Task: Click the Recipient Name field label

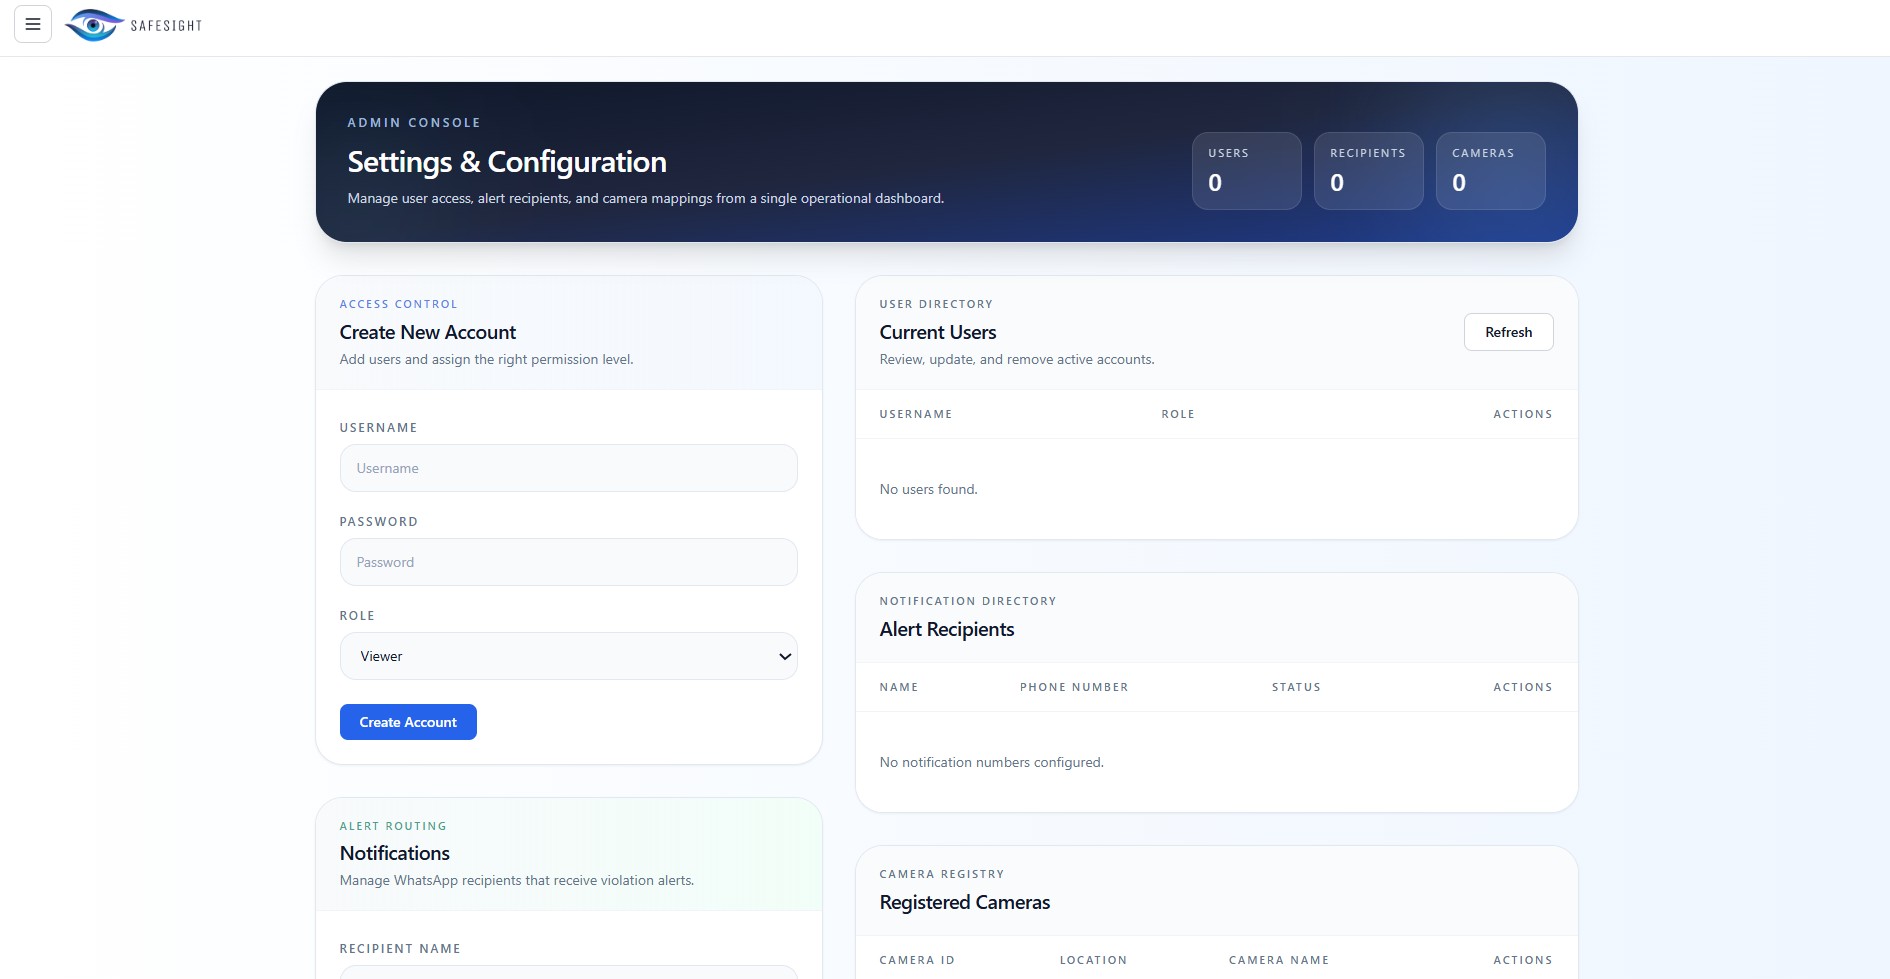Action: tap(400, 949)
